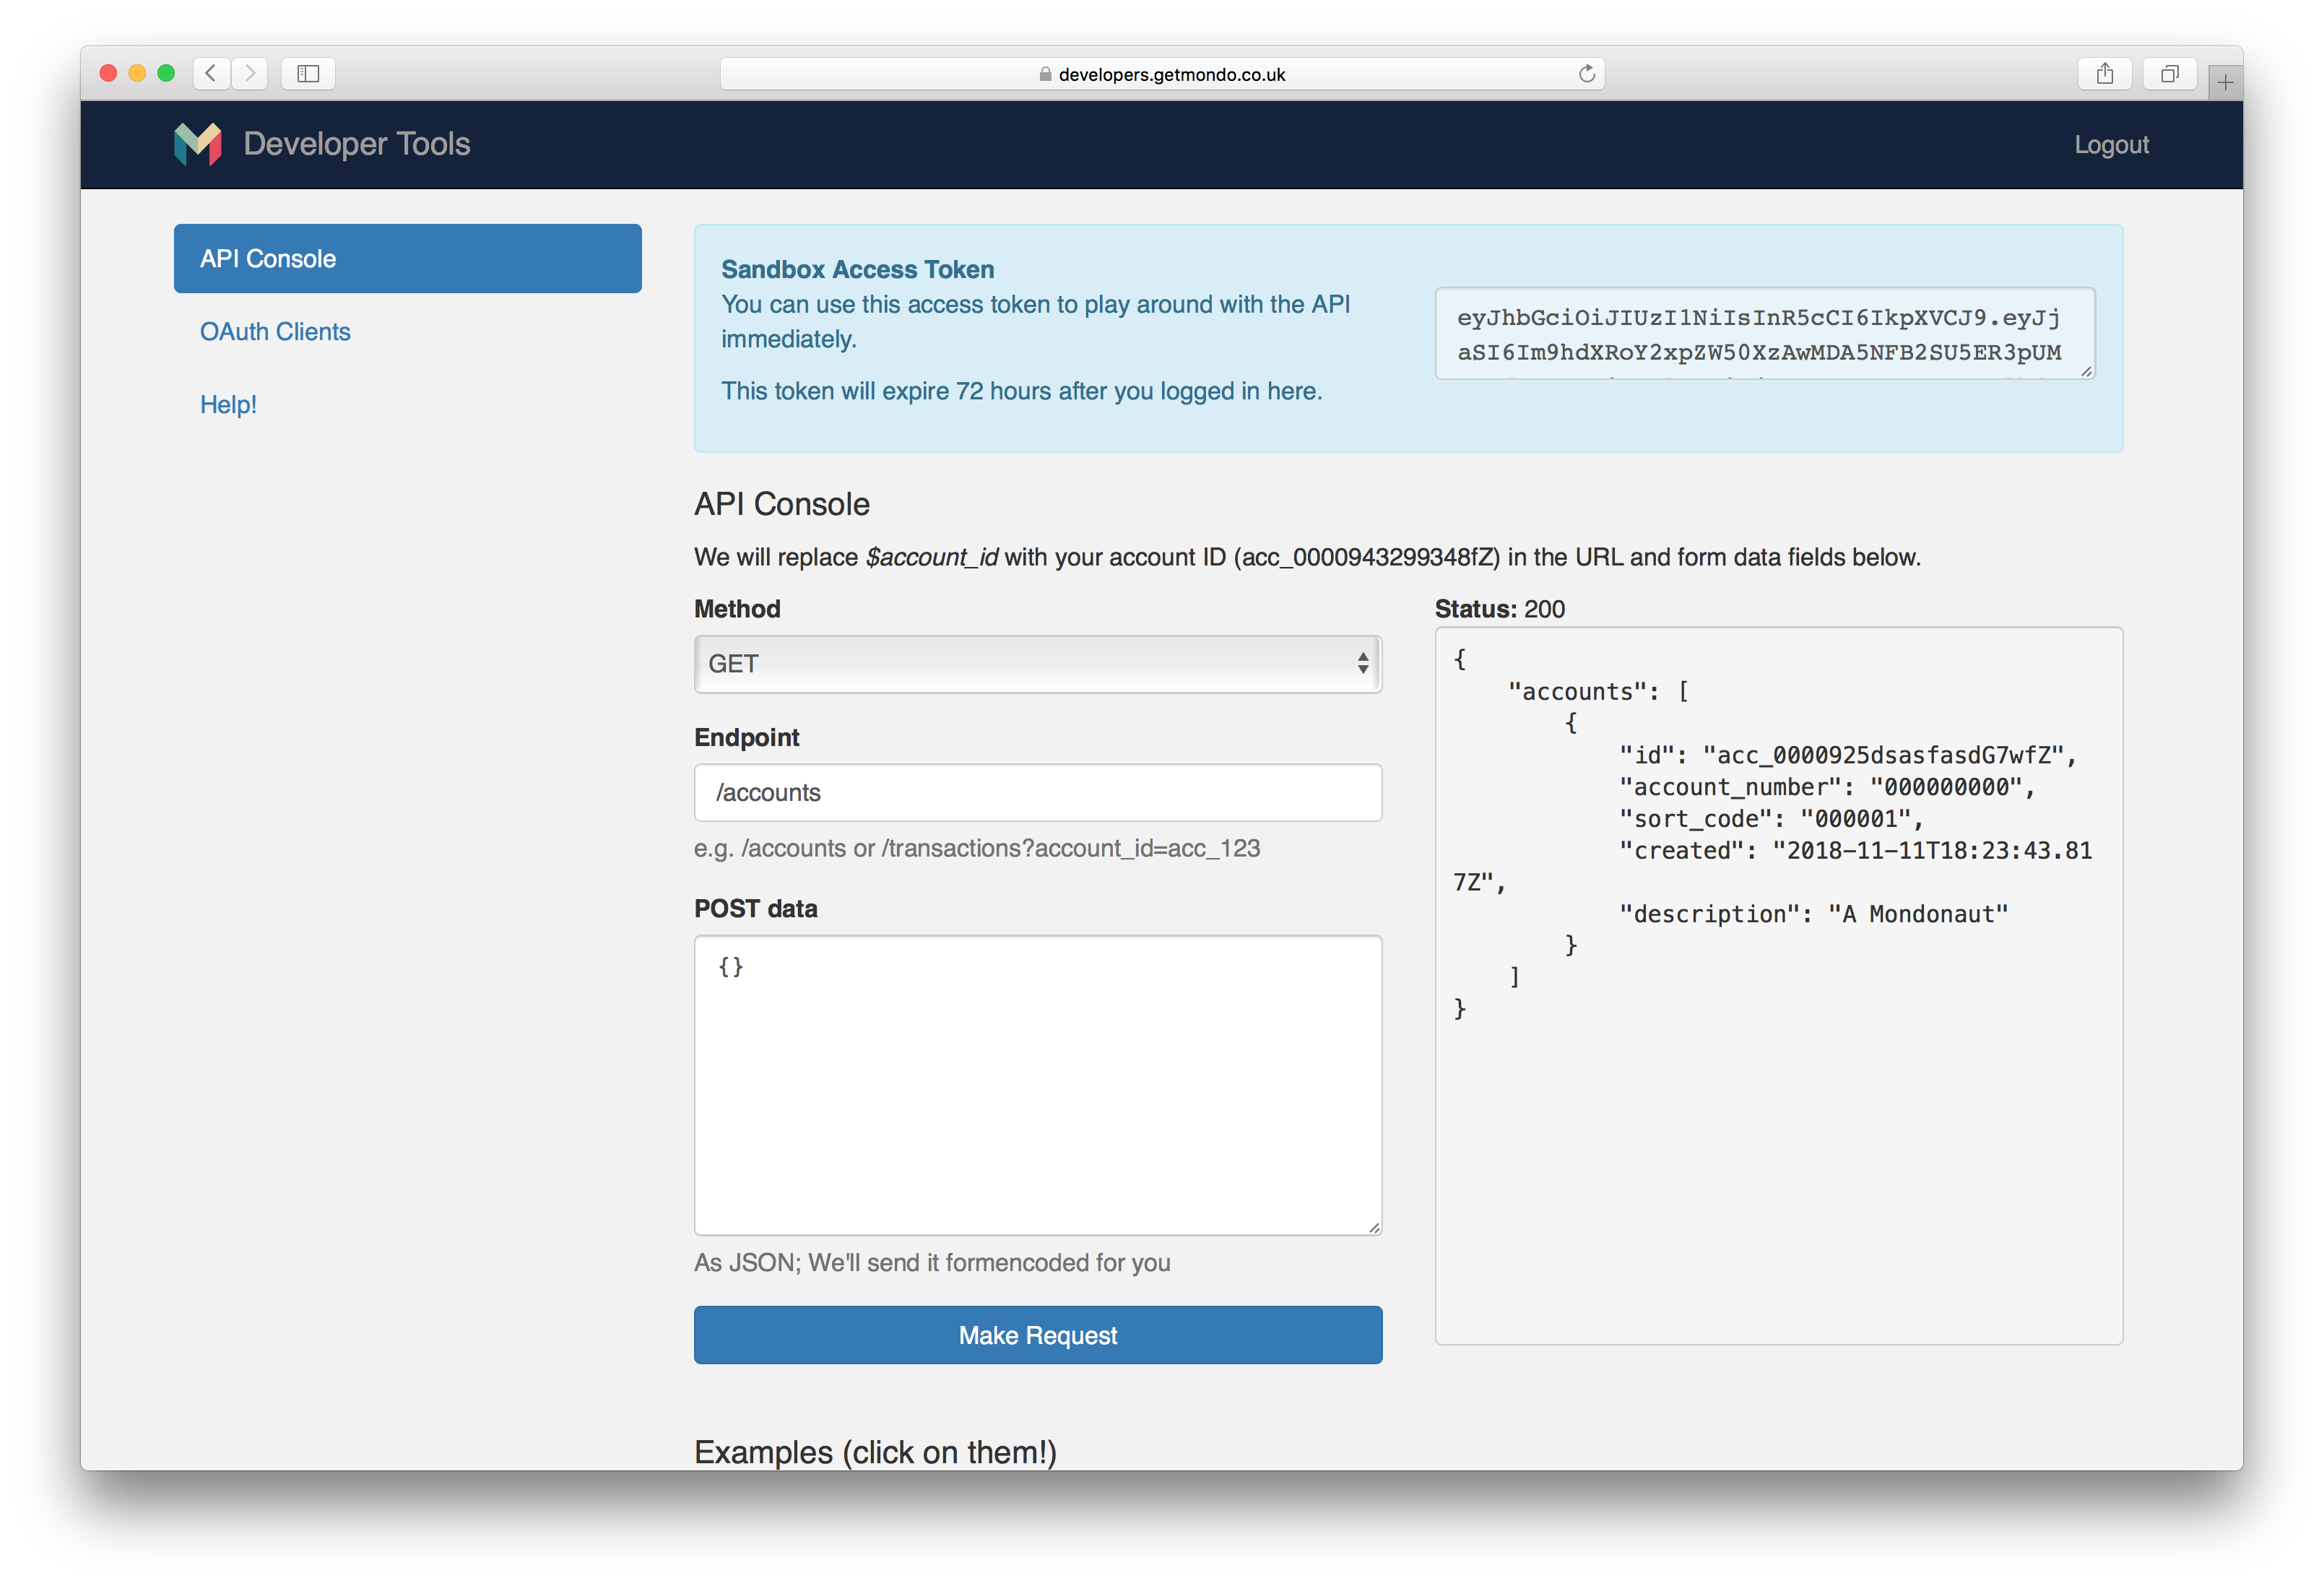Click inside the sandbox access token box
The height and width of the screenshot is (1586, 2324).
click(x=1764, y=333)
